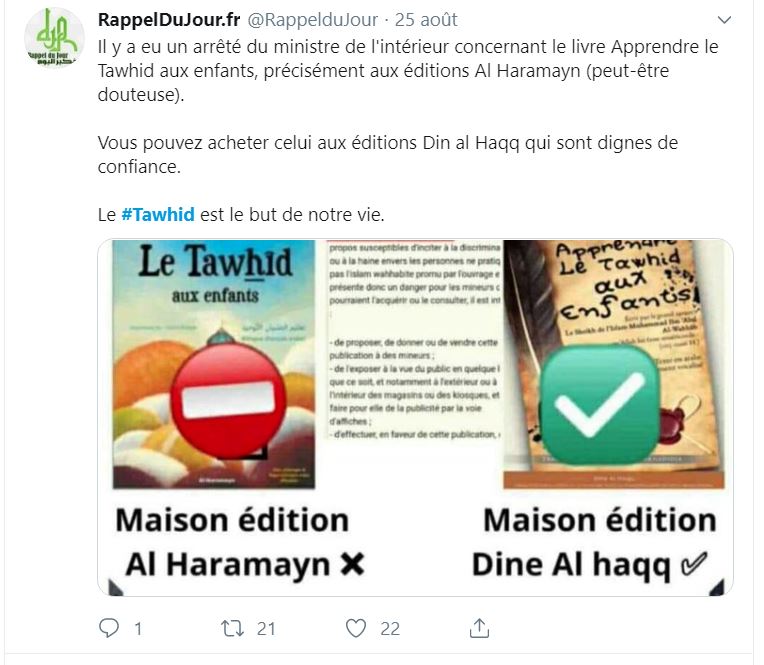Follow the #Tawhid hashtag
764x665 pixels.
pos(158,214)
